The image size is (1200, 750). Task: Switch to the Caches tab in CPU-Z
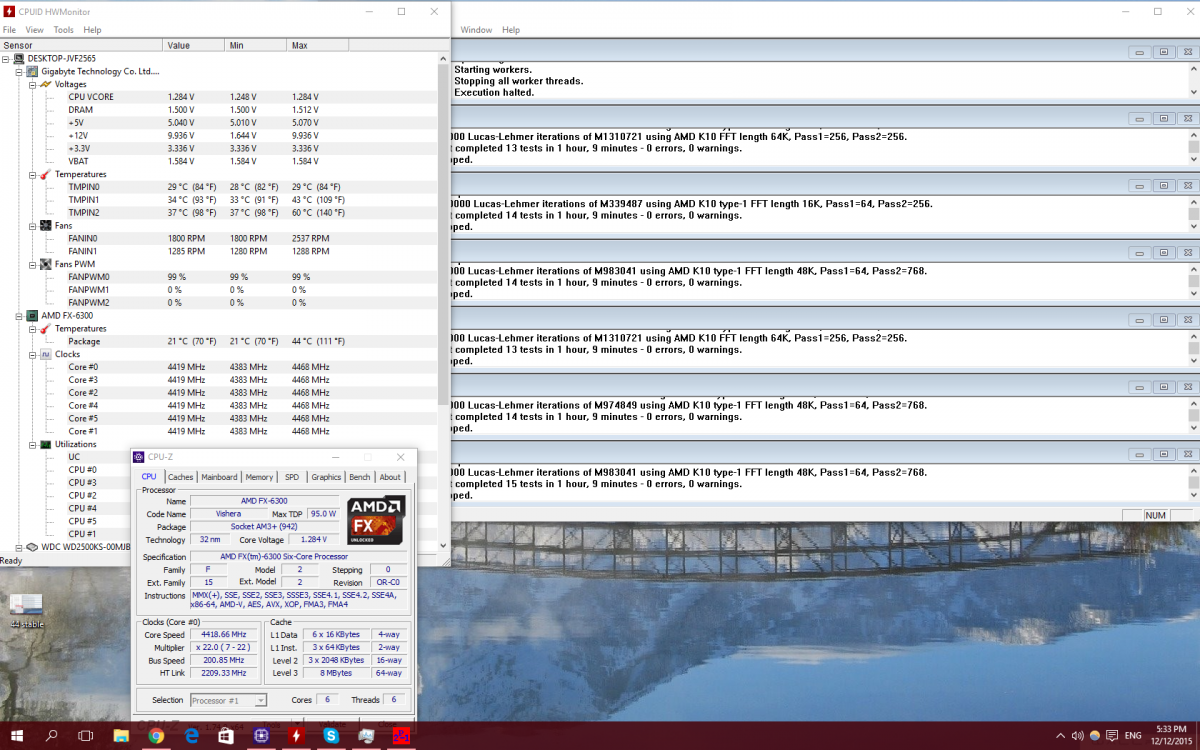181,477
